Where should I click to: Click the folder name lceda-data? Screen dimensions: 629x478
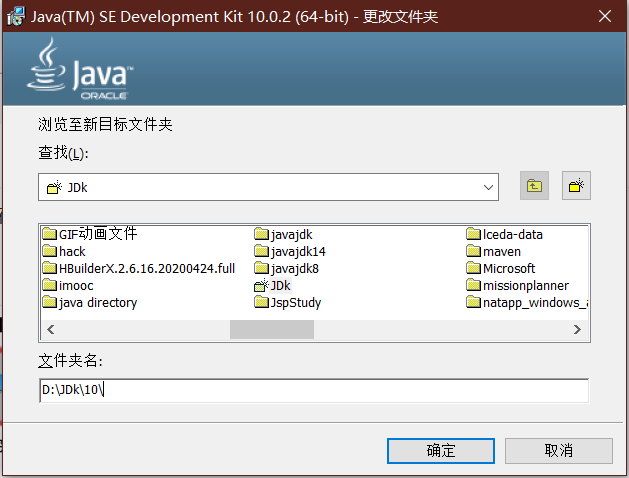(513, 234)
